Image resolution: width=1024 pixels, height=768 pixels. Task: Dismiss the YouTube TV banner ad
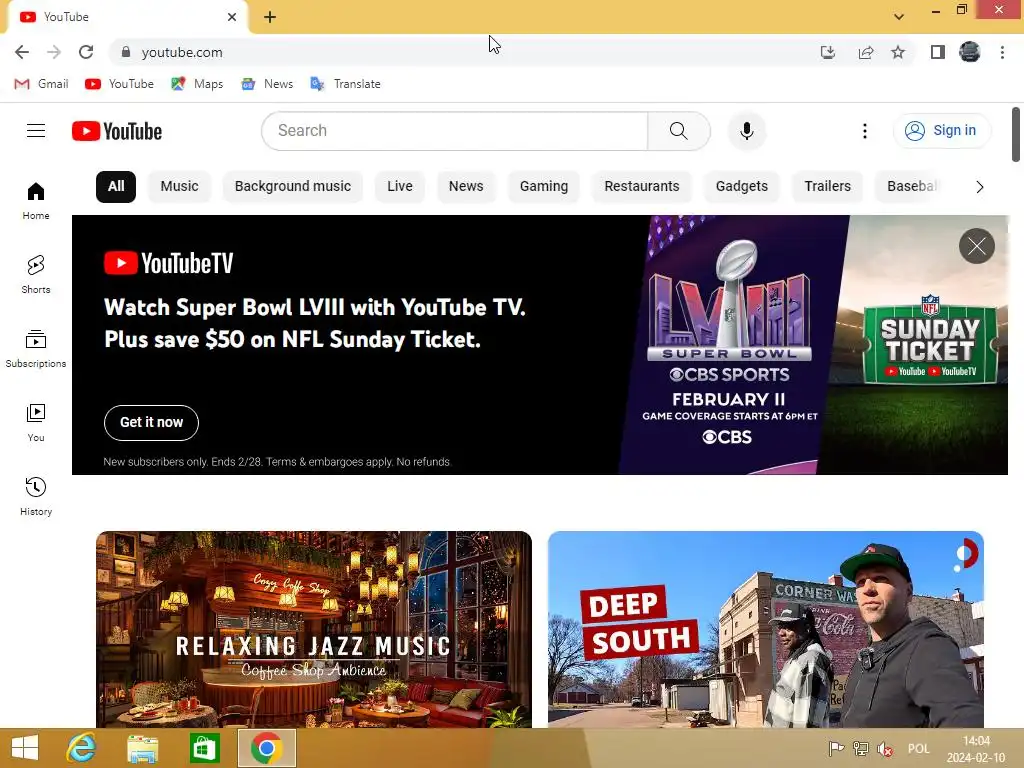[976, 246]
